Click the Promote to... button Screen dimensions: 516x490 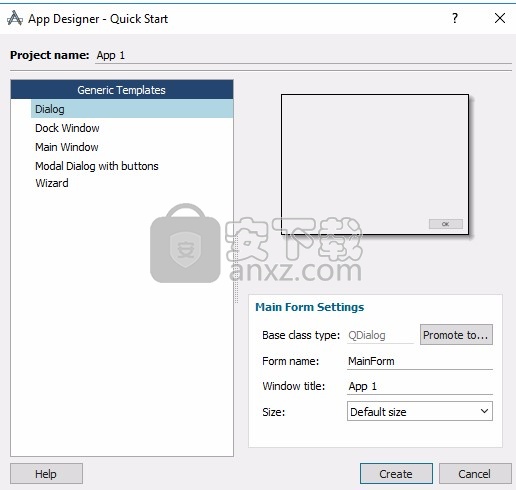456,335
